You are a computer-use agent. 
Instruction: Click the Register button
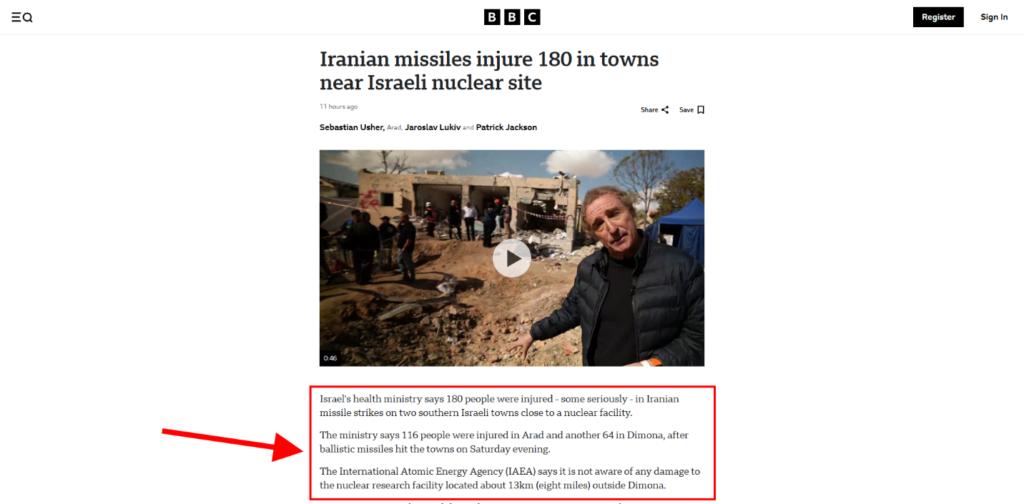click(x=938, y=17)
